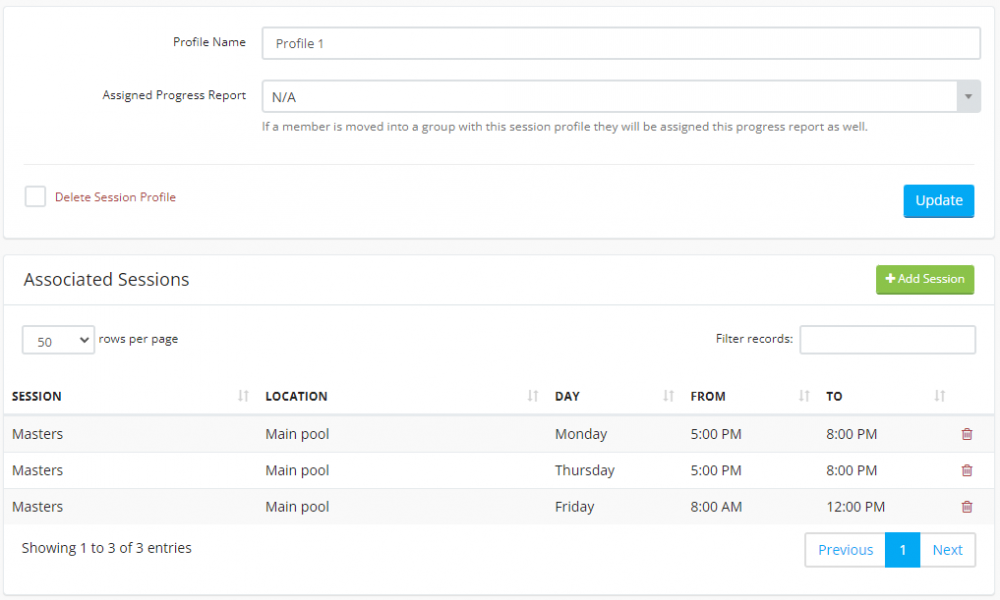
Task: Click the plus icon on Add Session
Action: click(888, 280)
